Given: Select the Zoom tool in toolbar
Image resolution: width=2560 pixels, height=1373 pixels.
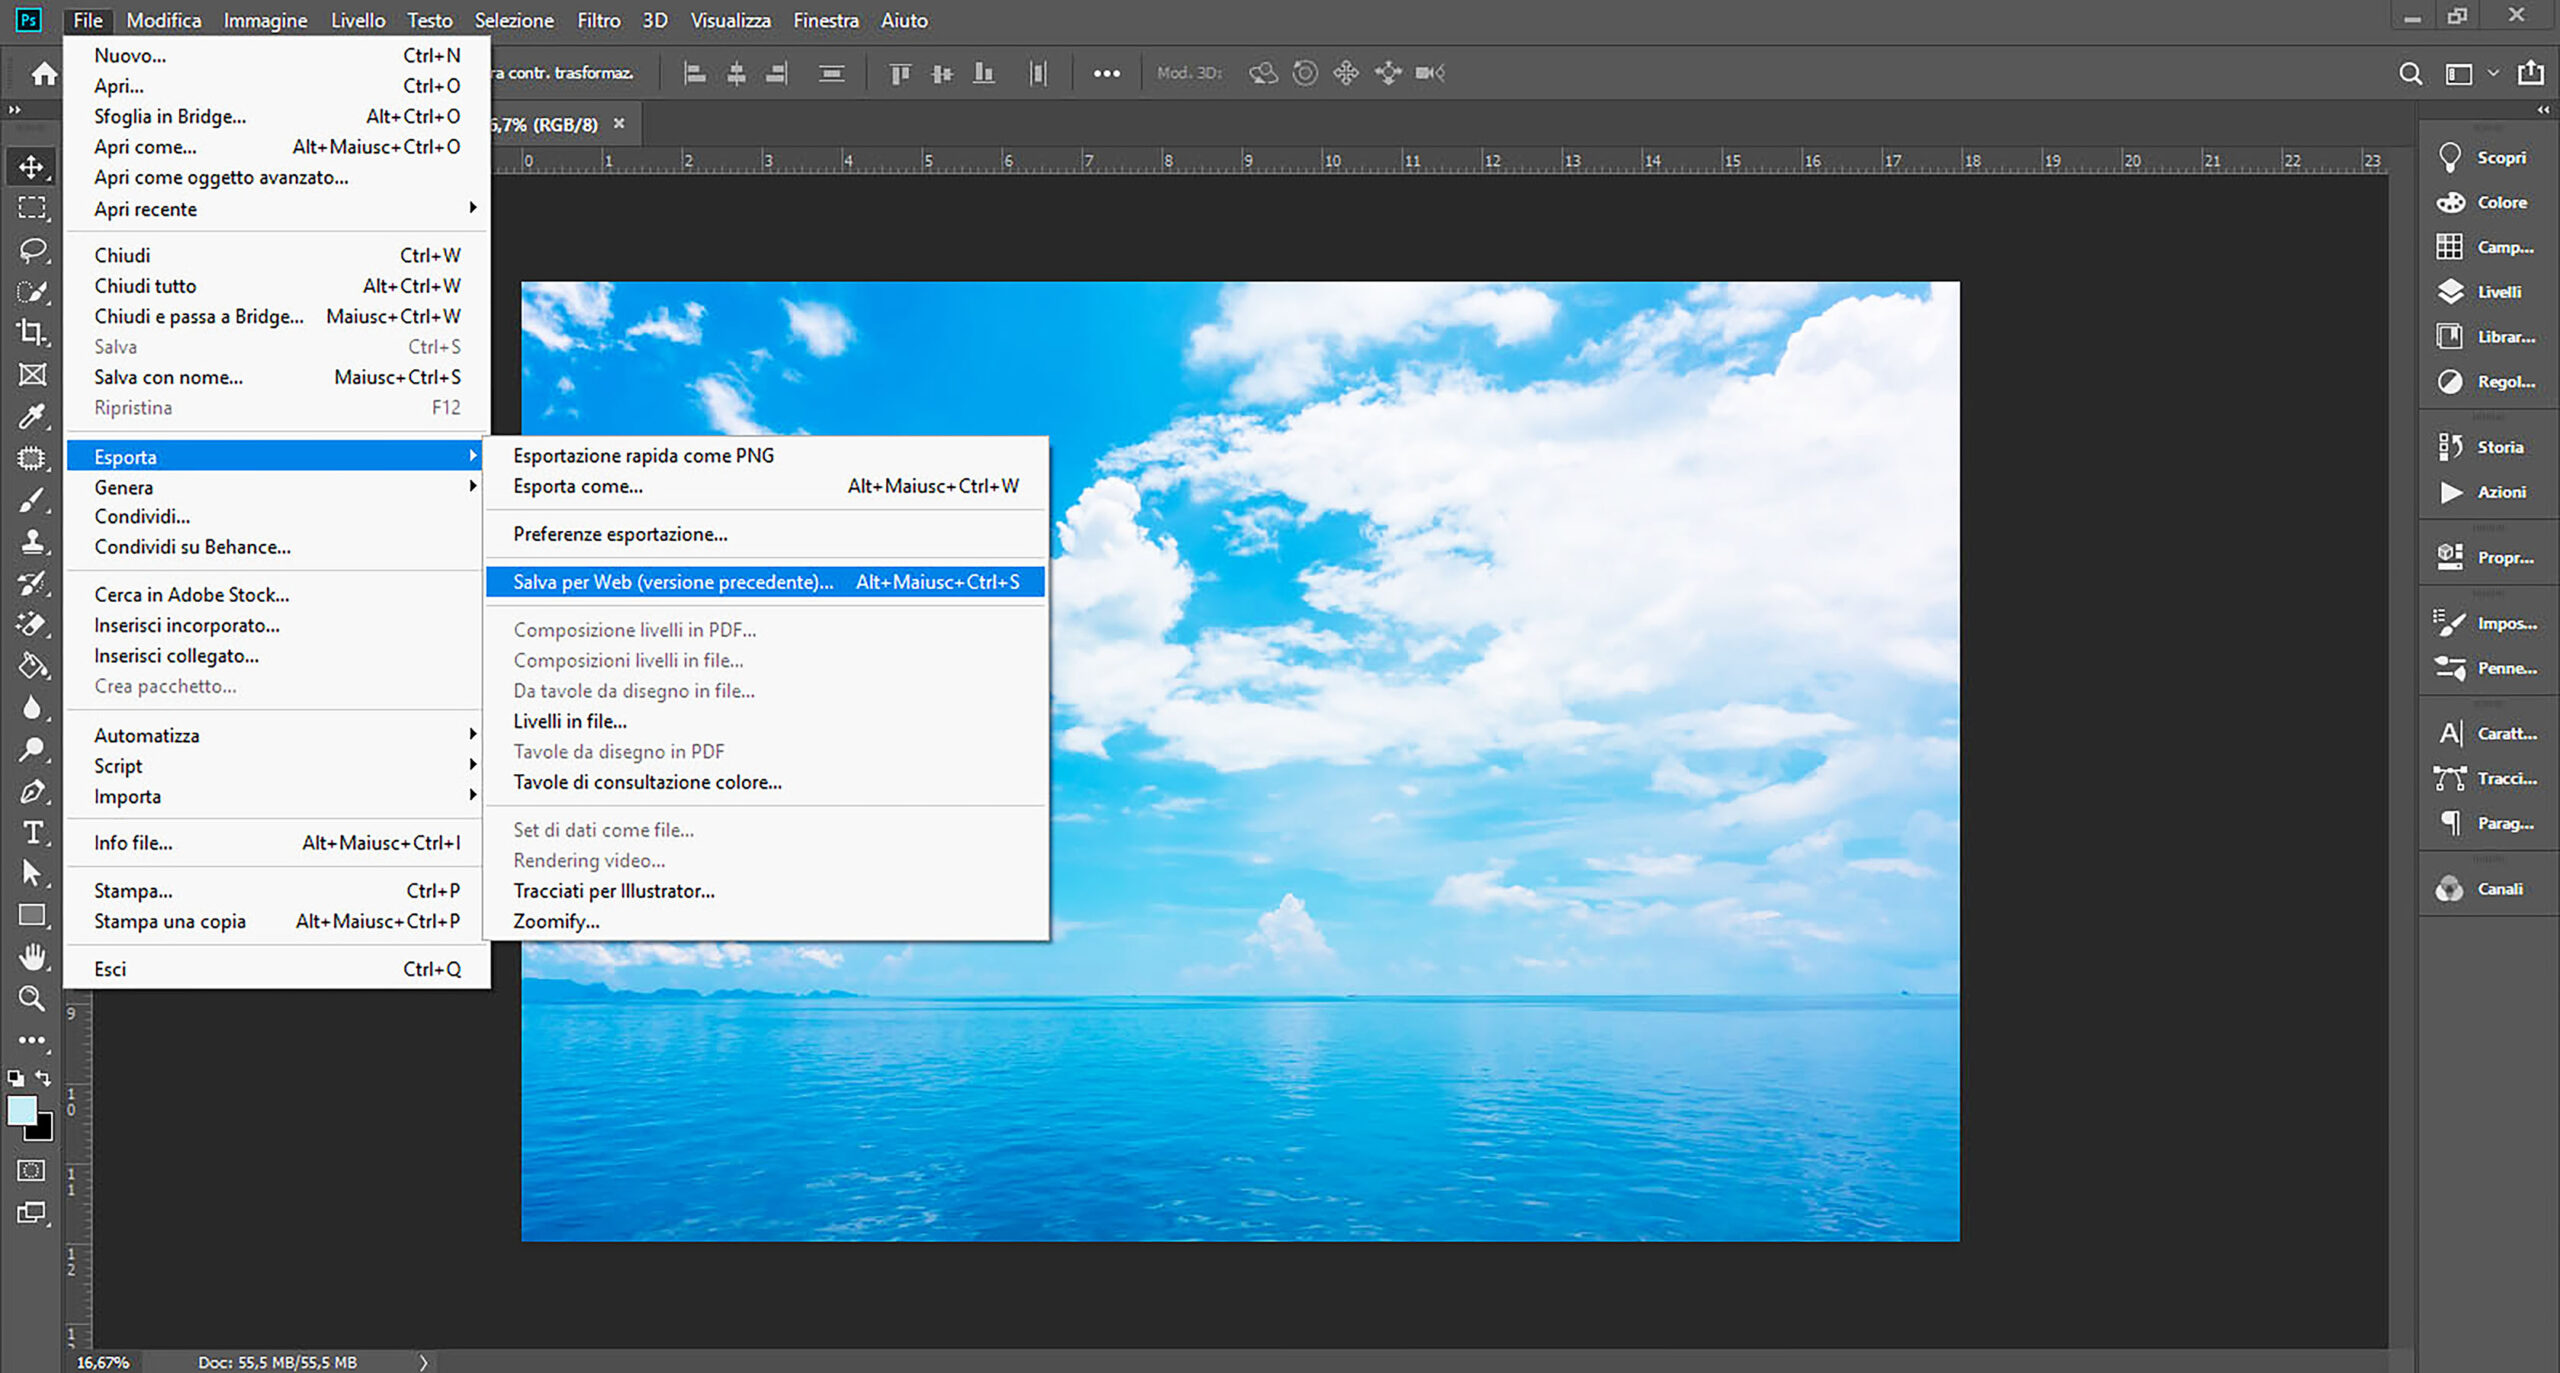Looking at the screenshot, I should (32, 998).
